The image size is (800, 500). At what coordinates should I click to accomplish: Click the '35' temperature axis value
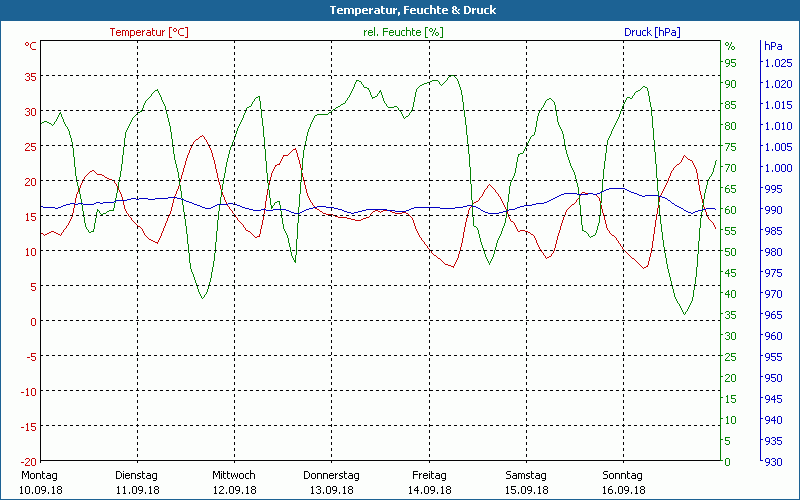[x=31, y=77]
